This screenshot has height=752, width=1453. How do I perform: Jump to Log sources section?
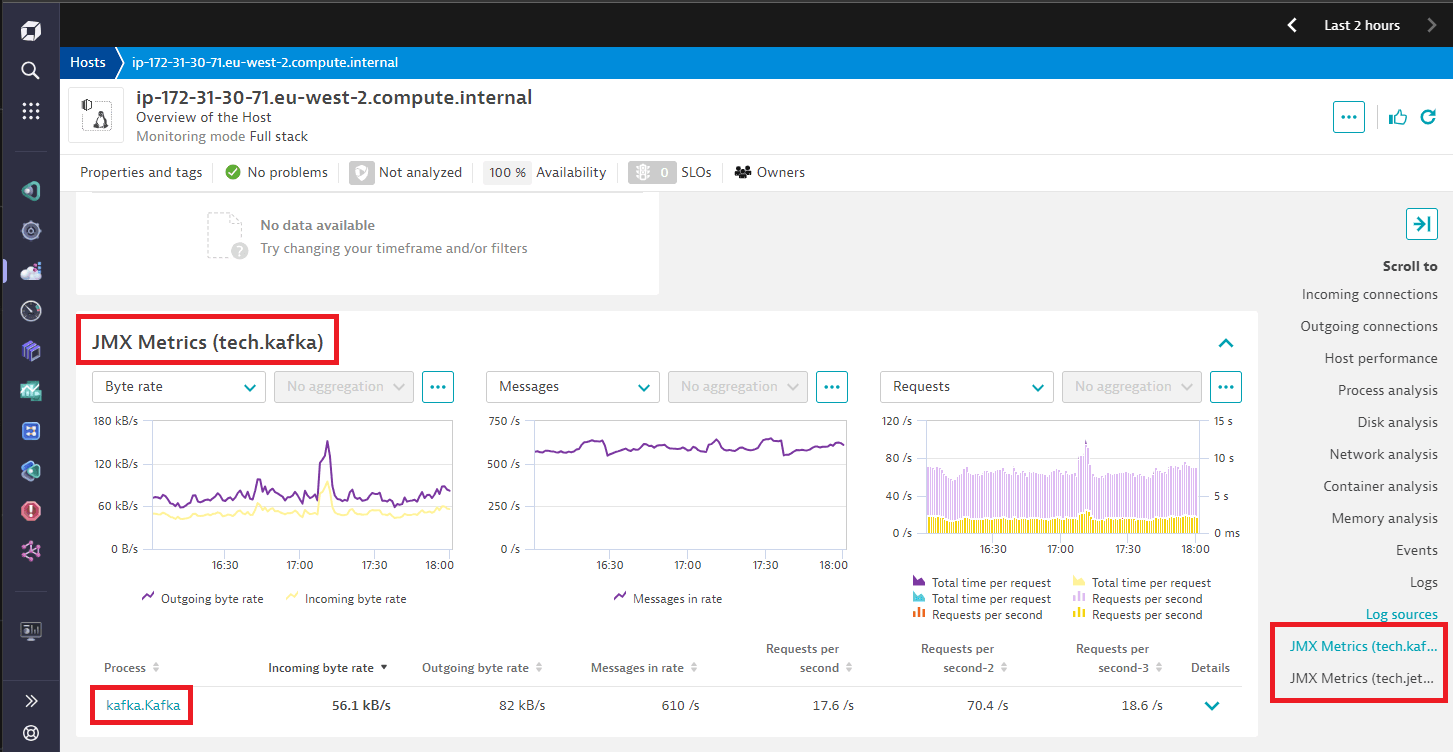tap(1401, 614)
